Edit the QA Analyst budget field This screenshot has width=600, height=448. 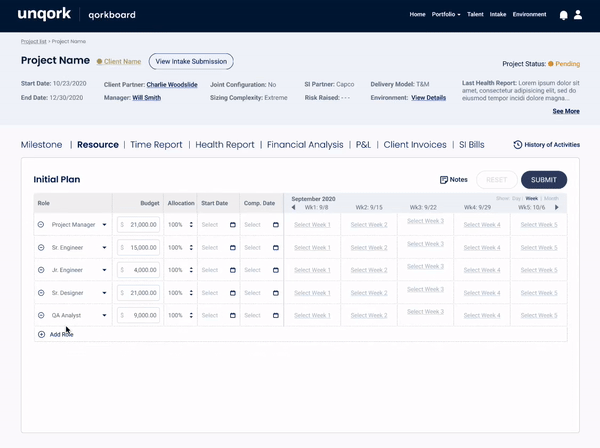(139, 315)
